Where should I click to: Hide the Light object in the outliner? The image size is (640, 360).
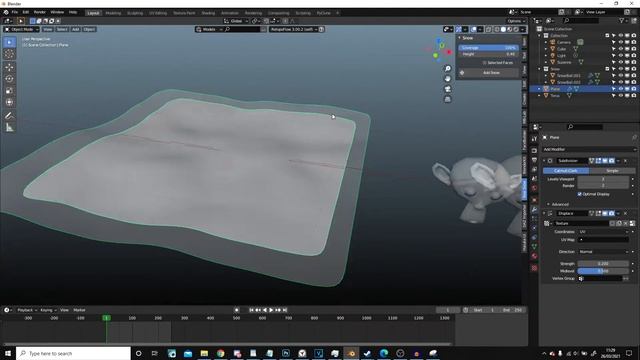click(620, 56)
